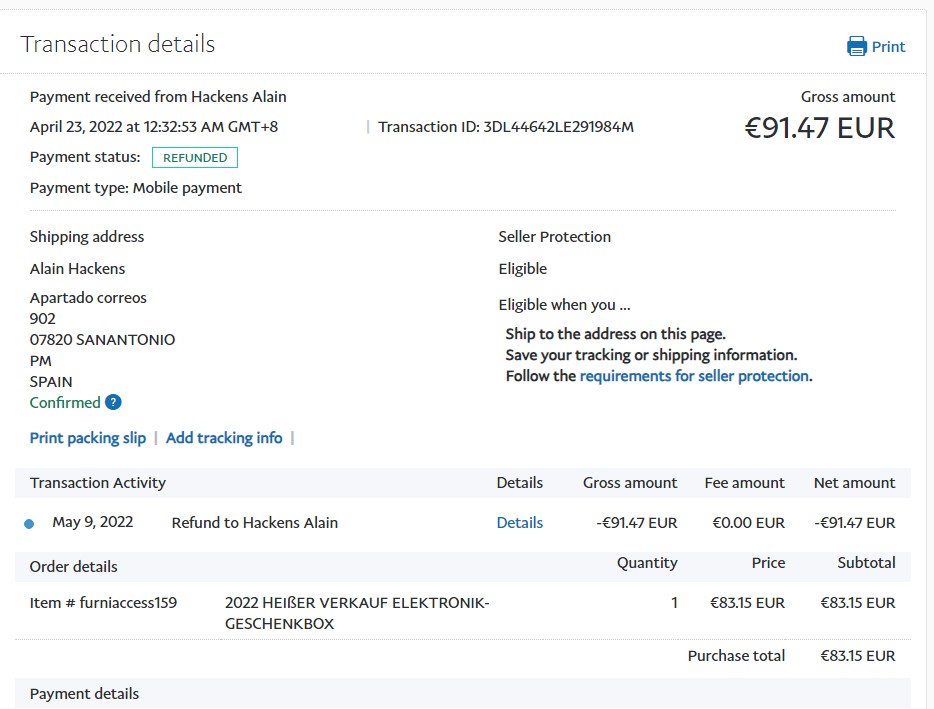Viewport: 934px width, 709px height.
Task: Click the Order details section header
Action: point(74,567)
